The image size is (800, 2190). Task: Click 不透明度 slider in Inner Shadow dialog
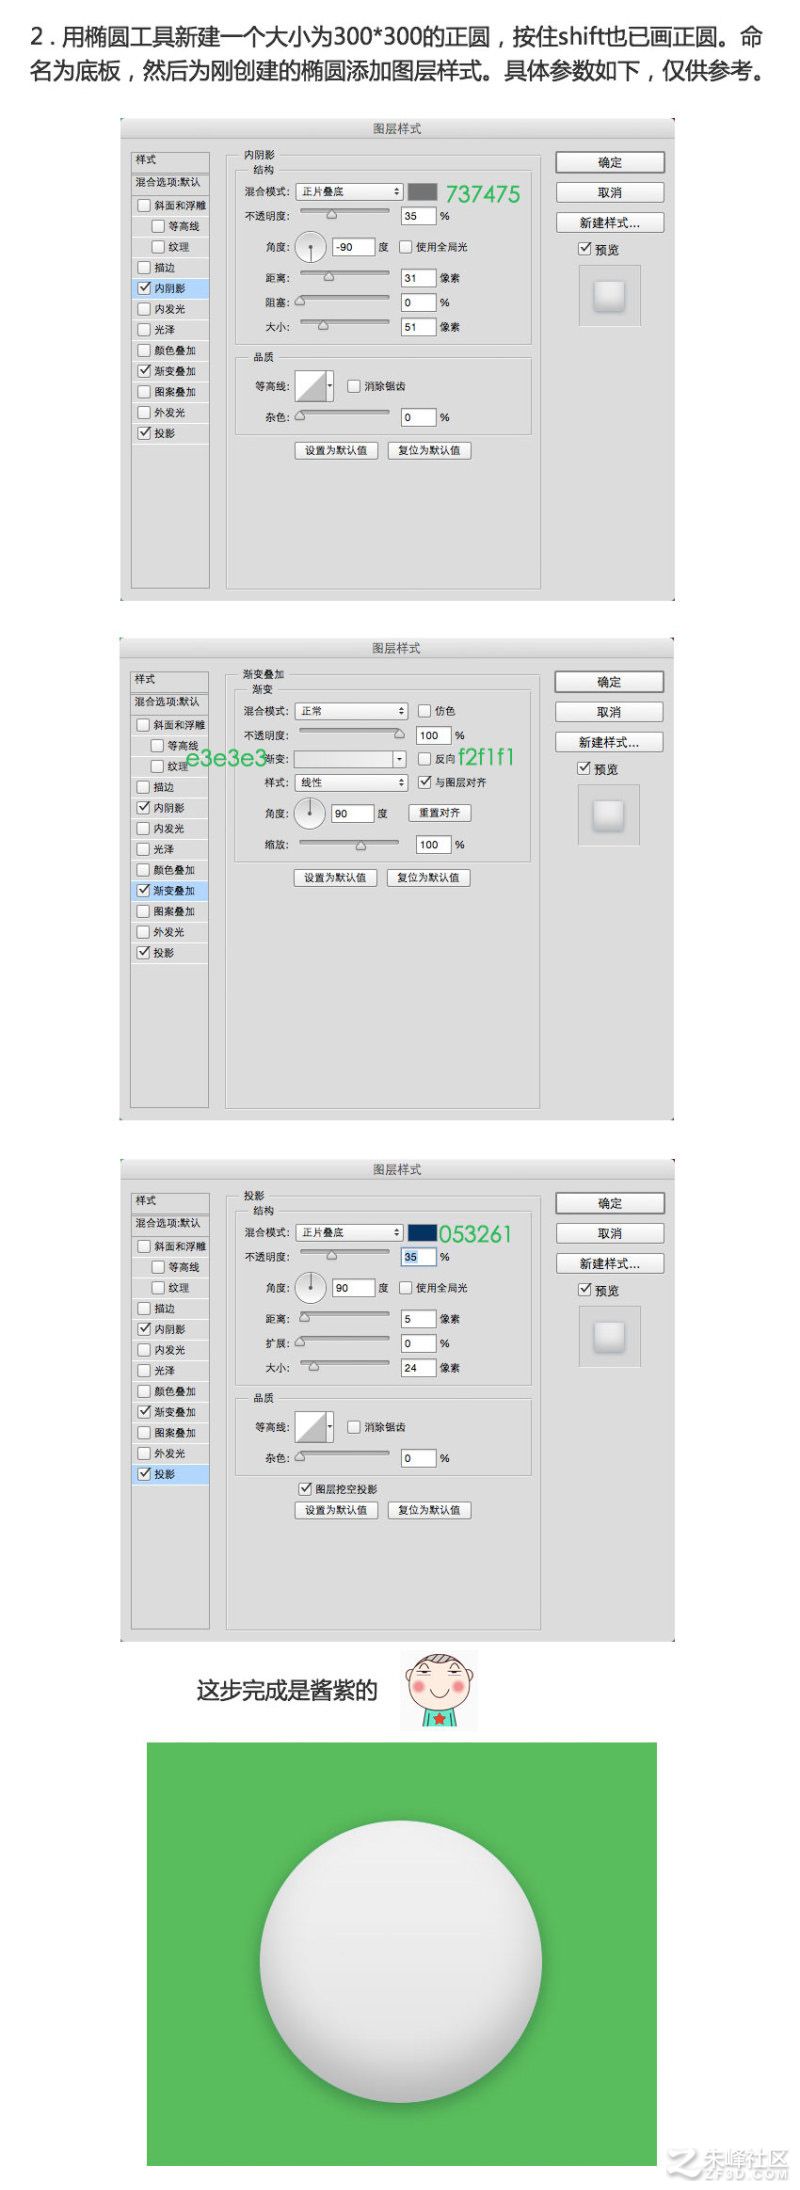[x=344, y=213]
